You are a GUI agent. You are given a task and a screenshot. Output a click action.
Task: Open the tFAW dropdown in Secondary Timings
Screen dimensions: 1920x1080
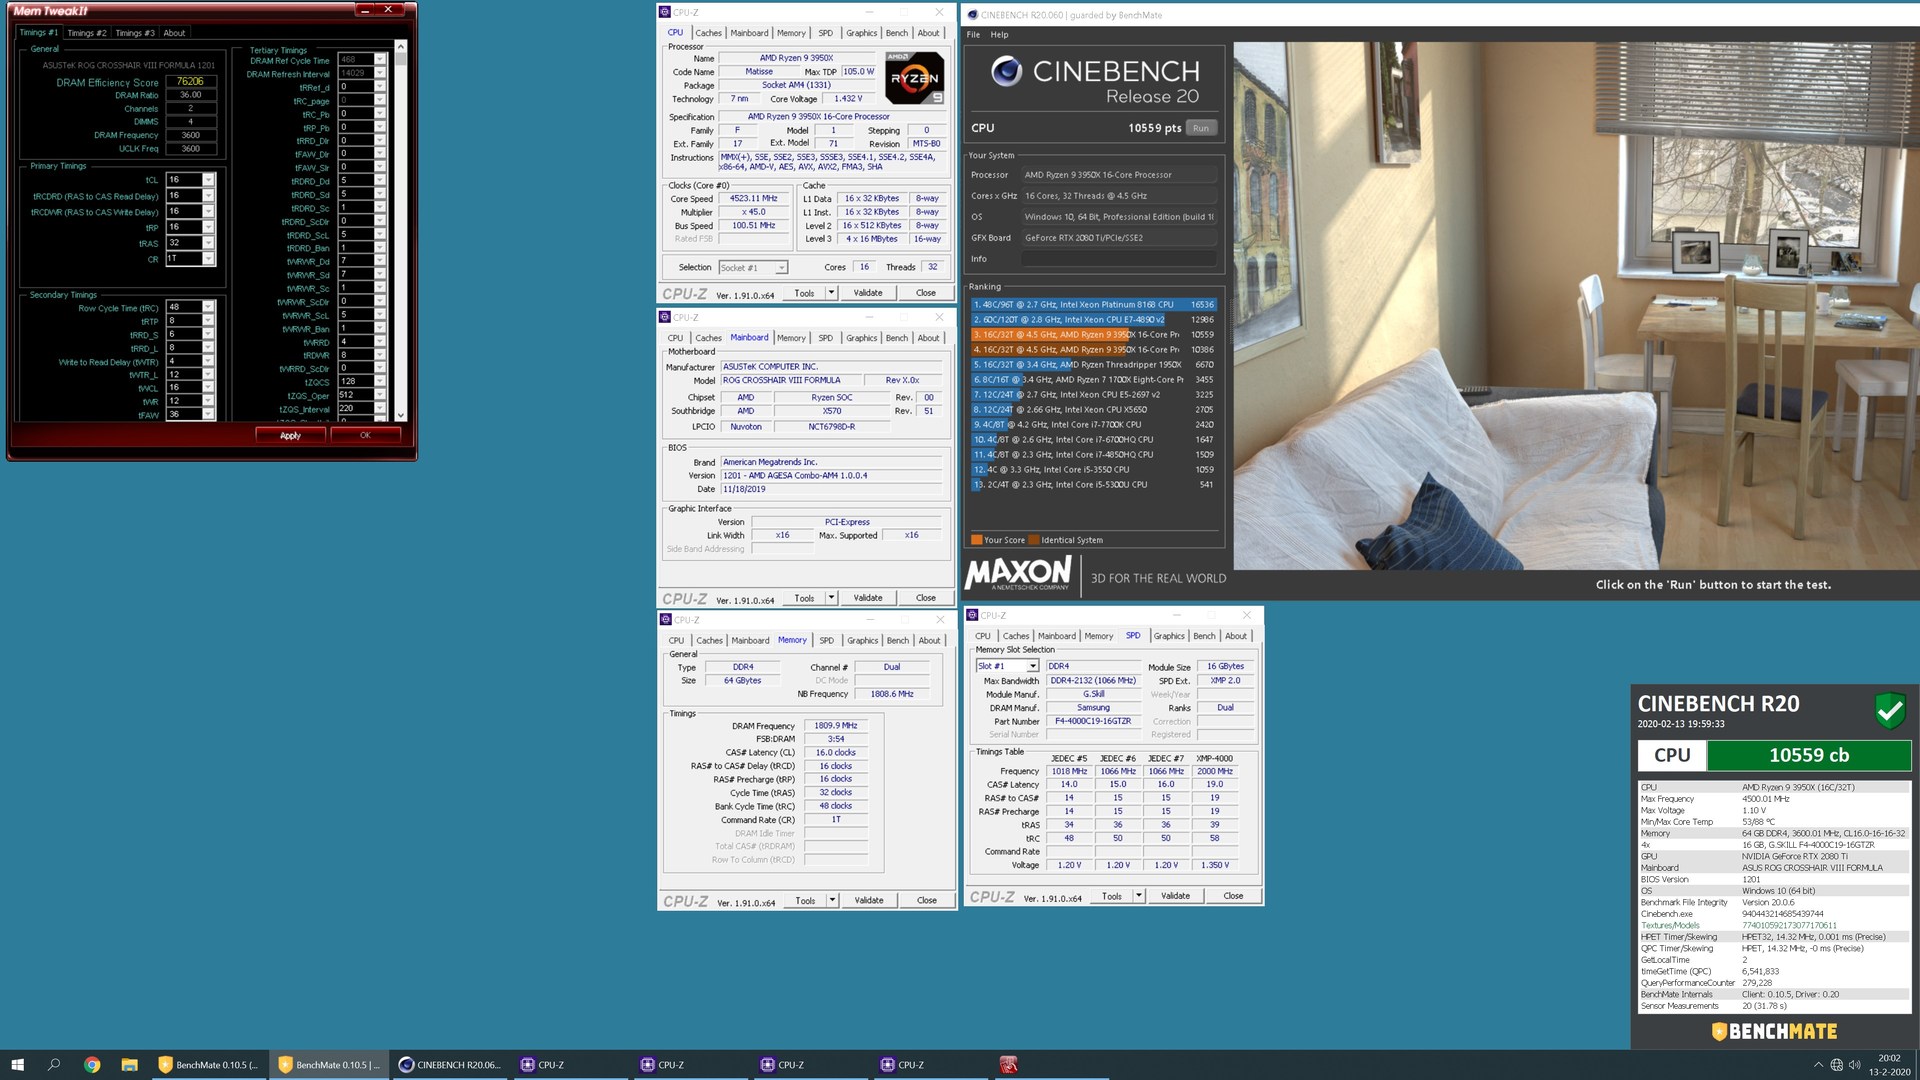(208, 414)
